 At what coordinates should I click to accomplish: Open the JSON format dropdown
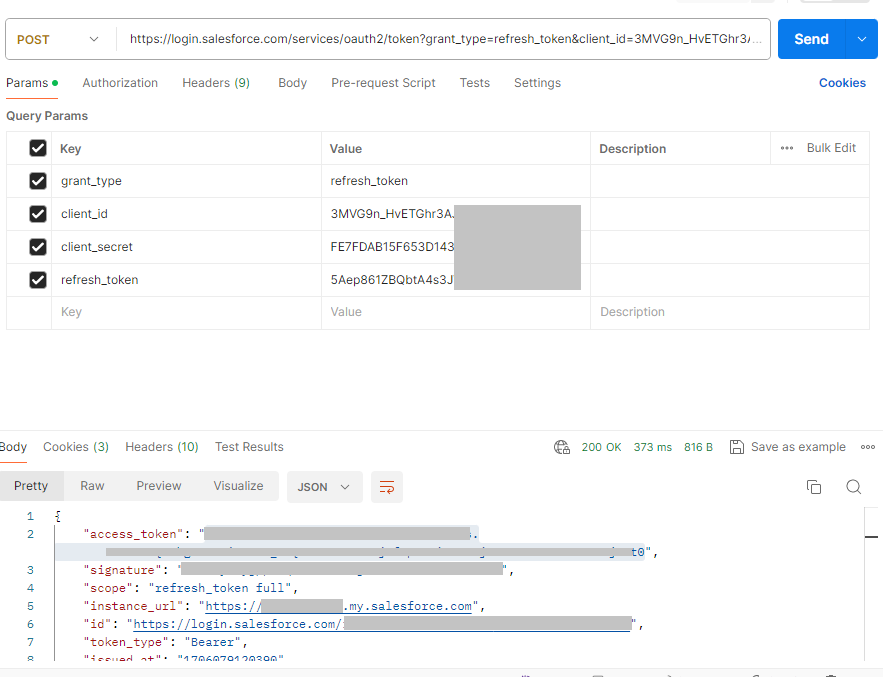[324, 487]
